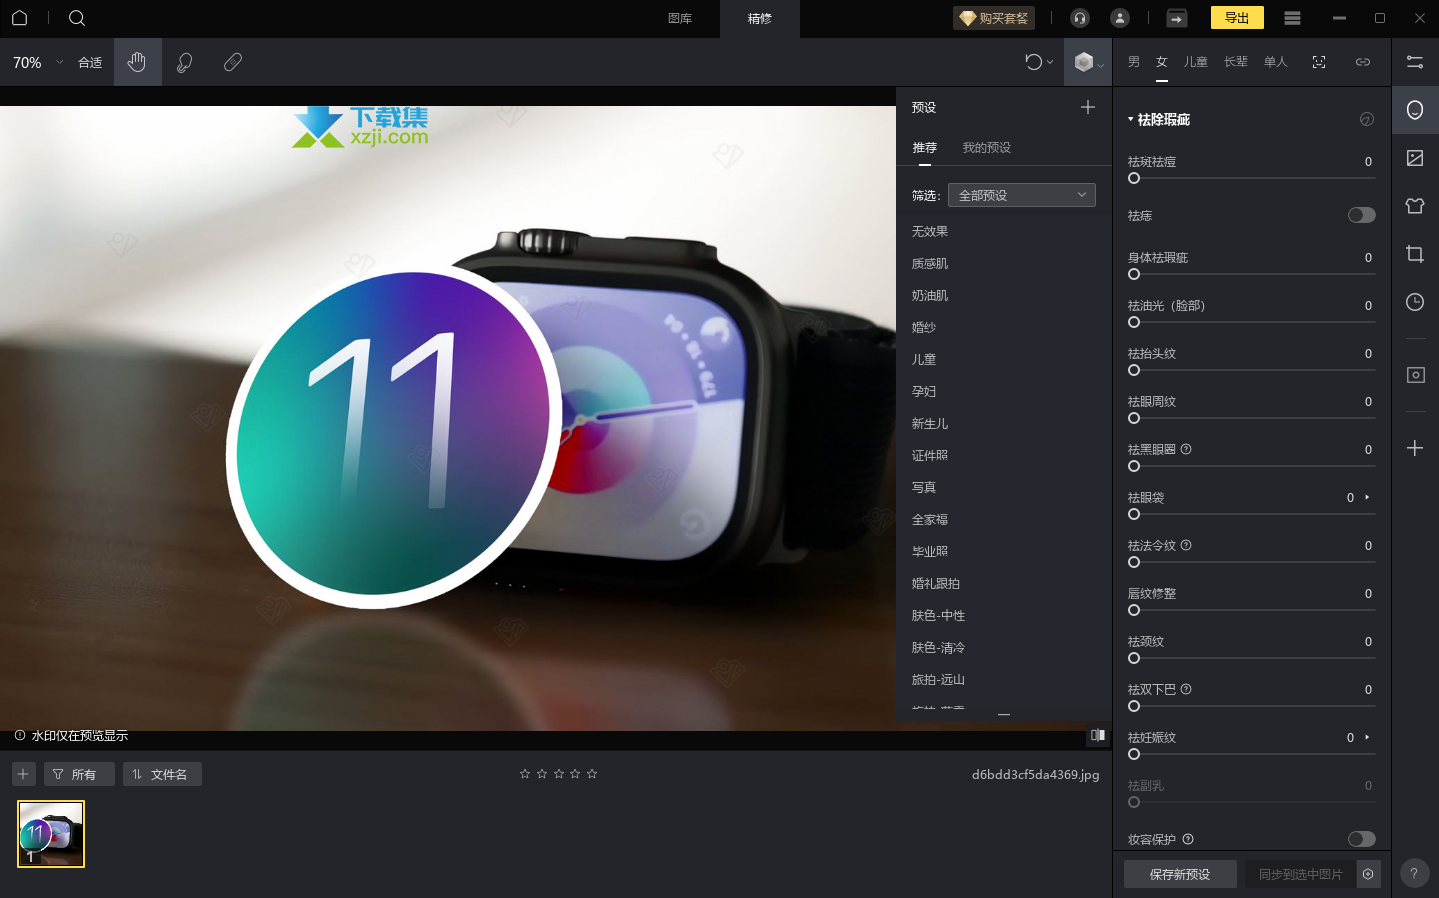
Task: Open the 文件名 sort dropdown
Action: (x=162, y=774)
